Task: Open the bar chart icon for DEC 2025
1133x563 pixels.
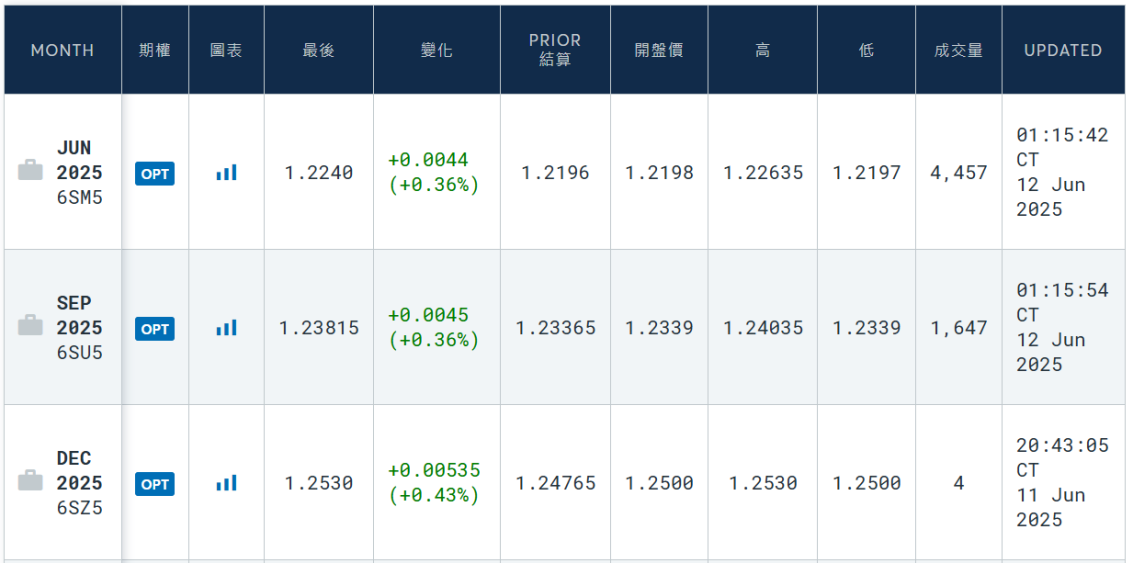Action: (226, 484)
